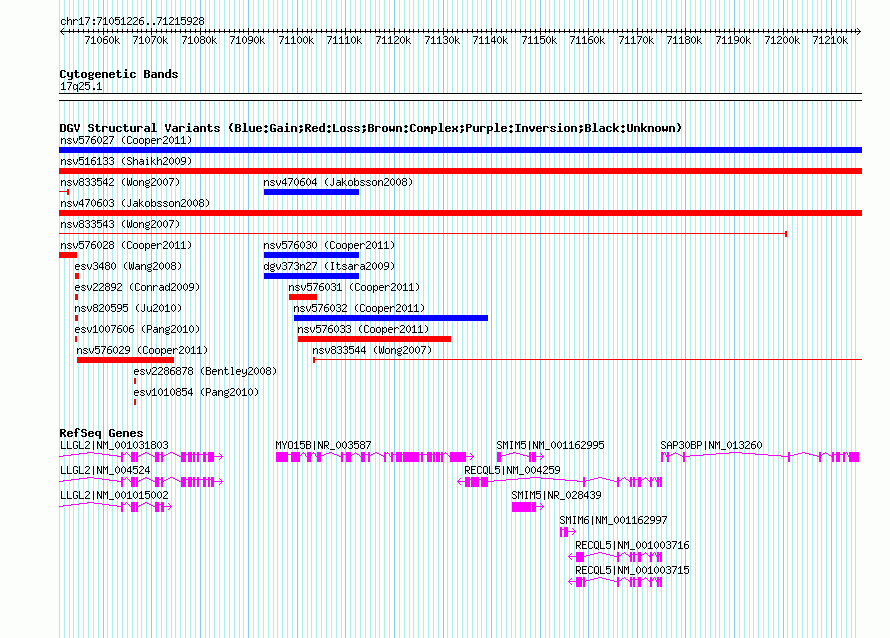The height and width of the screenshot is (638, 890).
Task: Click the 71150k ruler tick label
Action: 539,40
